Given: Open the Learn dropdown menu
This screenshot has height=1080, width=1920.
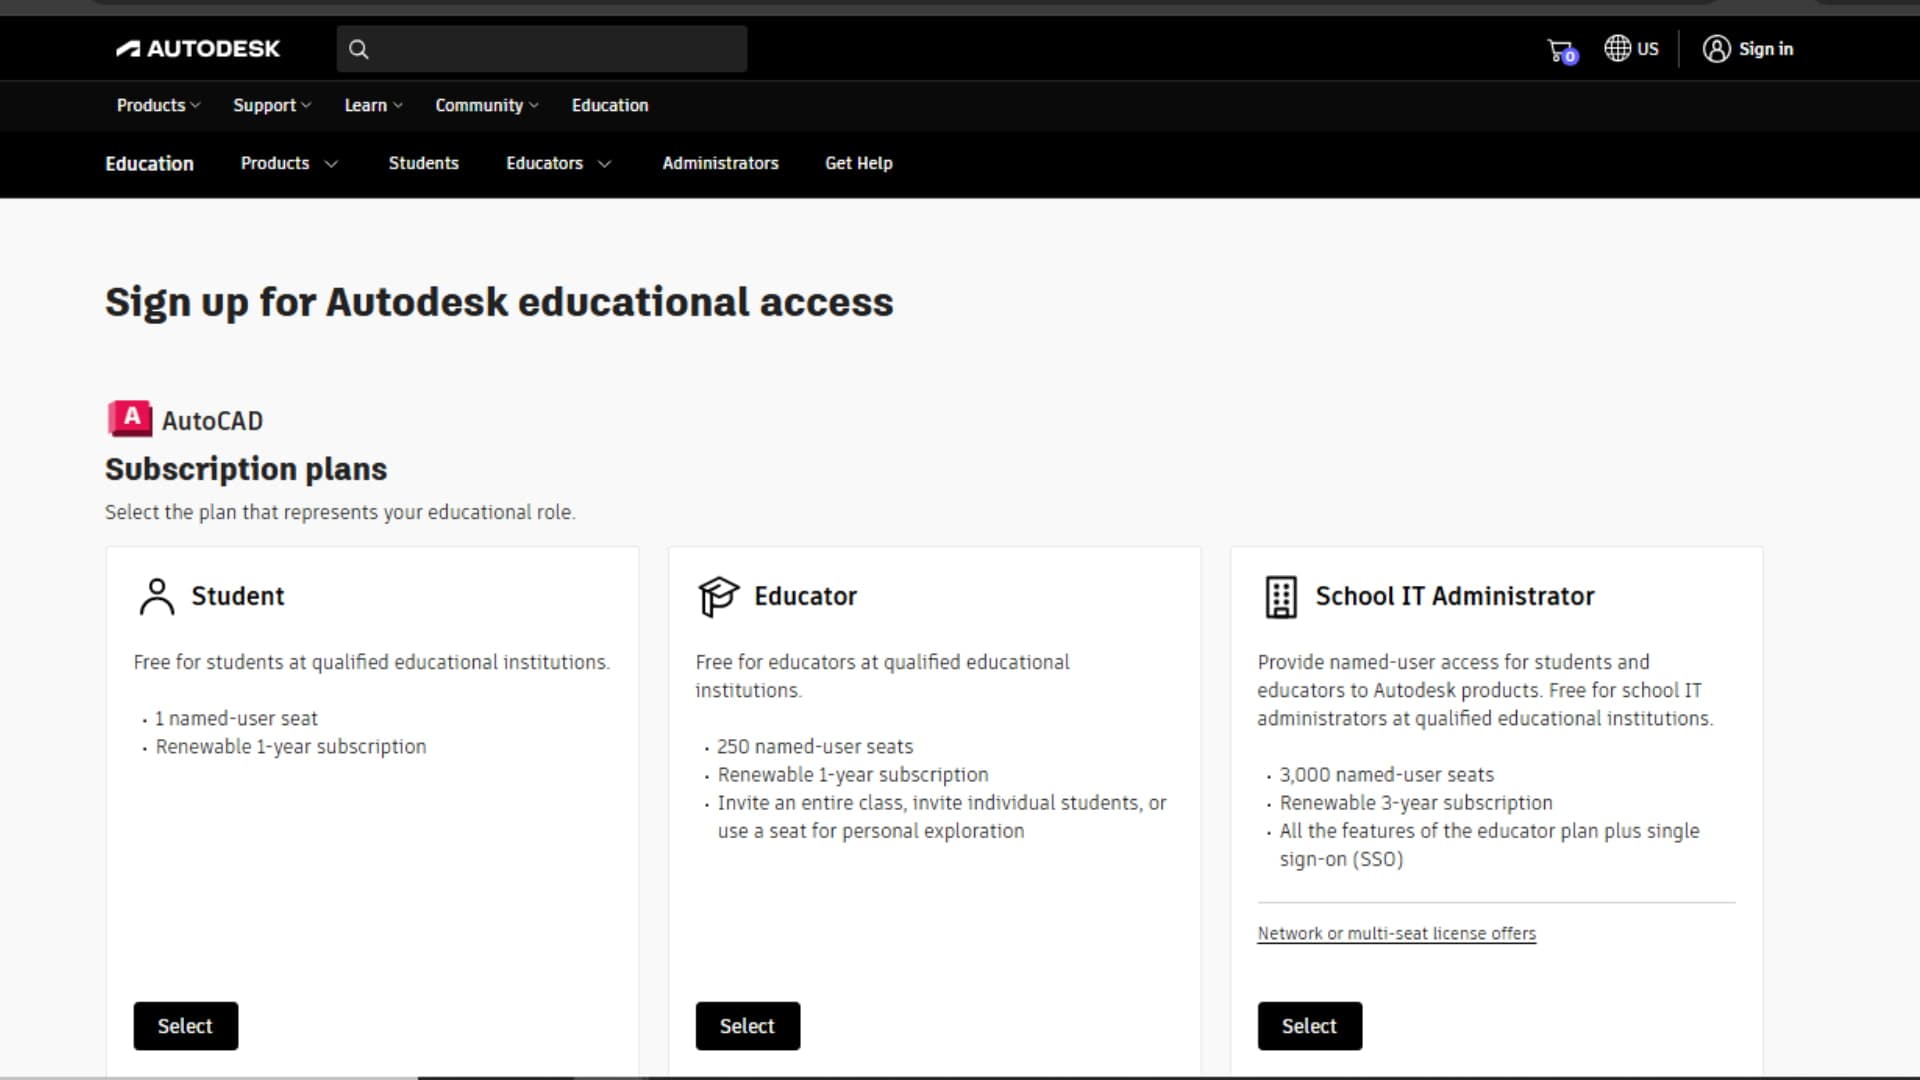Looking at the screenshot, I should click(373, 105).
